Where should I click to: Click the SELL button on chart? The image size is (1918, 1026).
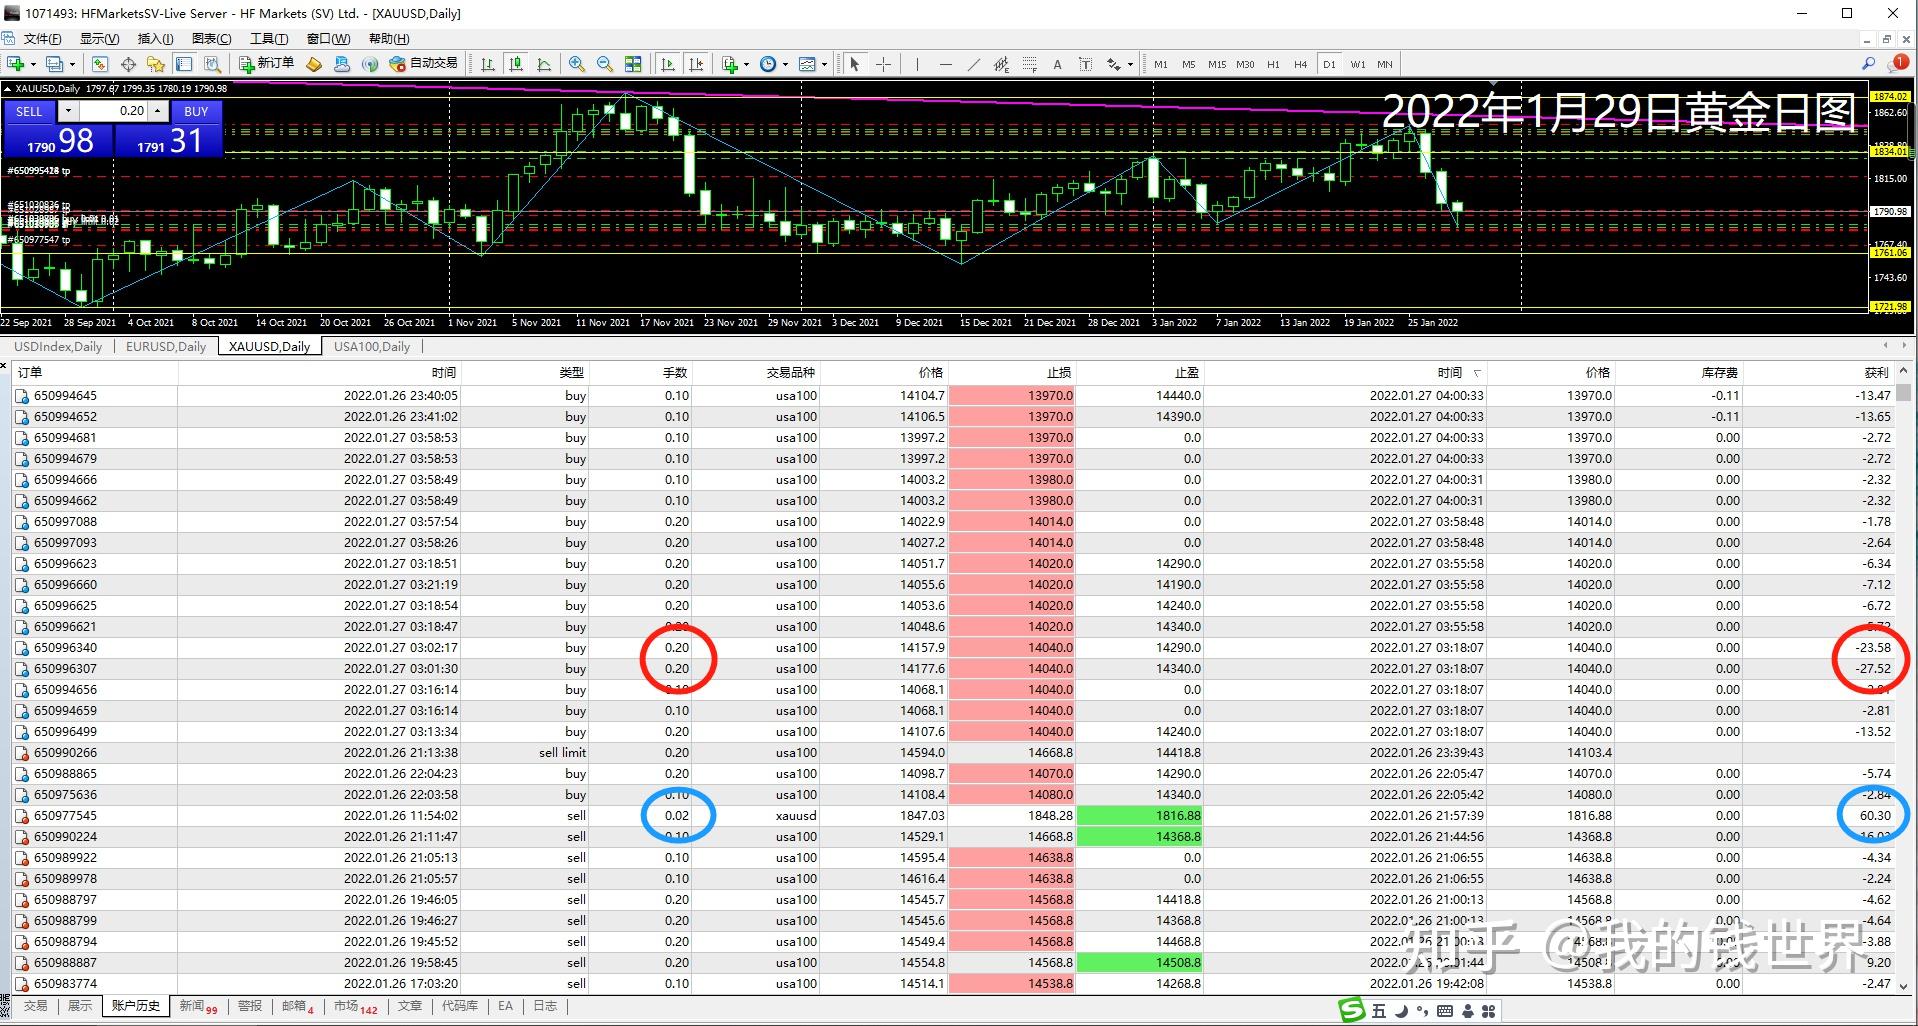tap(29, 111)
